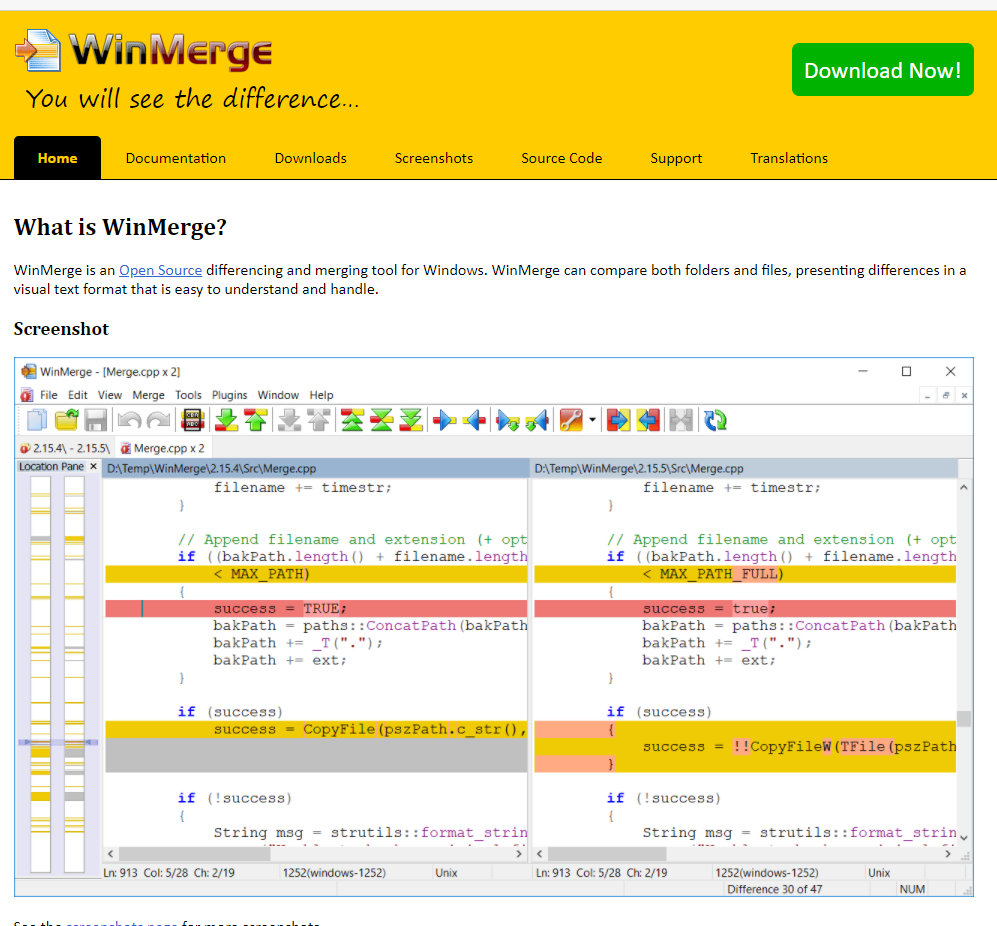
Task: Click Copy Left and Advance icon
Action: click(x=537, y=420)
